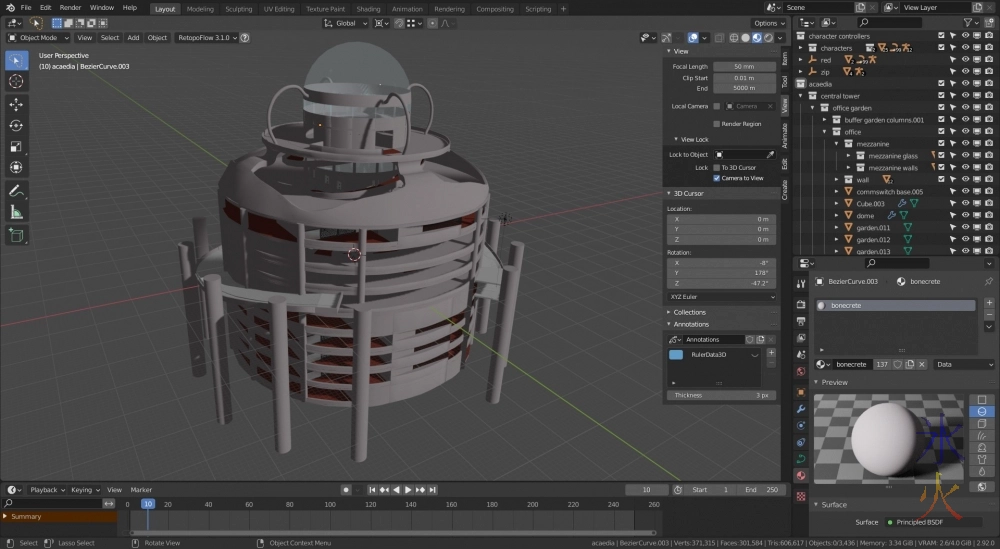
Task: Uncheck the Camera to View checkbox
Action: click(716, 178)
